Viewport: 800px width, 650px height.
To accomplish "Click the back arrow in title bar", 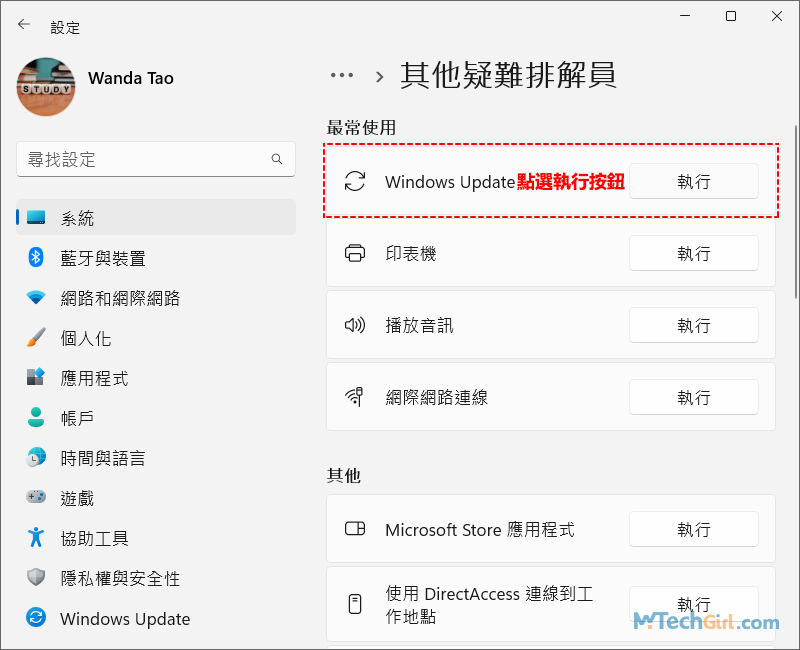I will click(24, 25).
